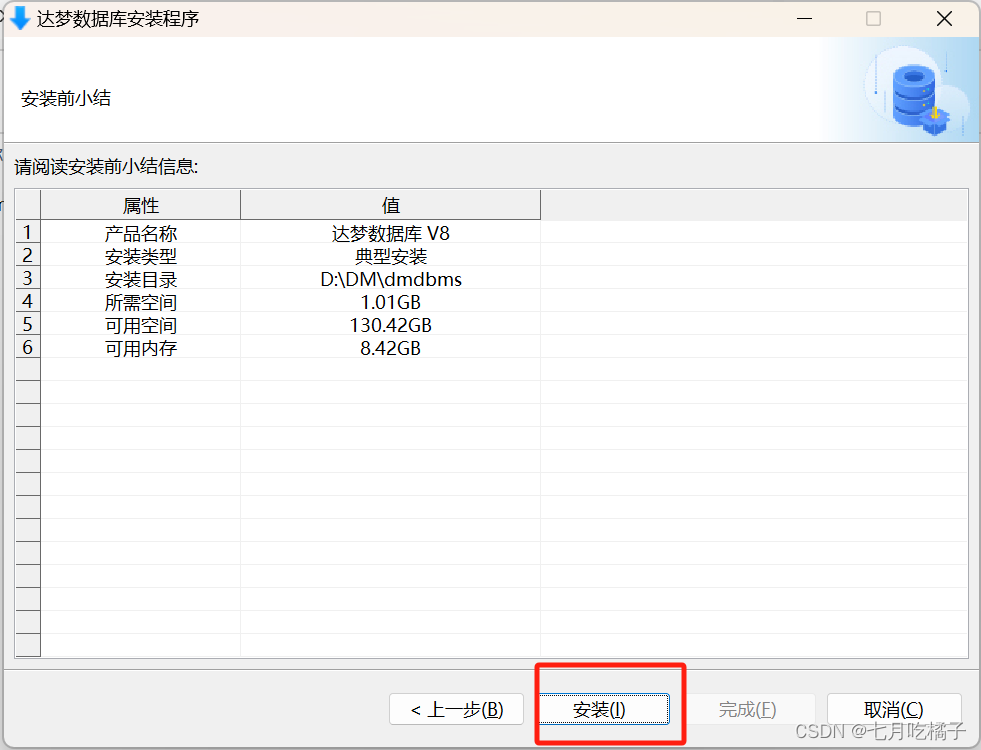Click row header number 6
981x750 pixels.
tap(28, 347)
